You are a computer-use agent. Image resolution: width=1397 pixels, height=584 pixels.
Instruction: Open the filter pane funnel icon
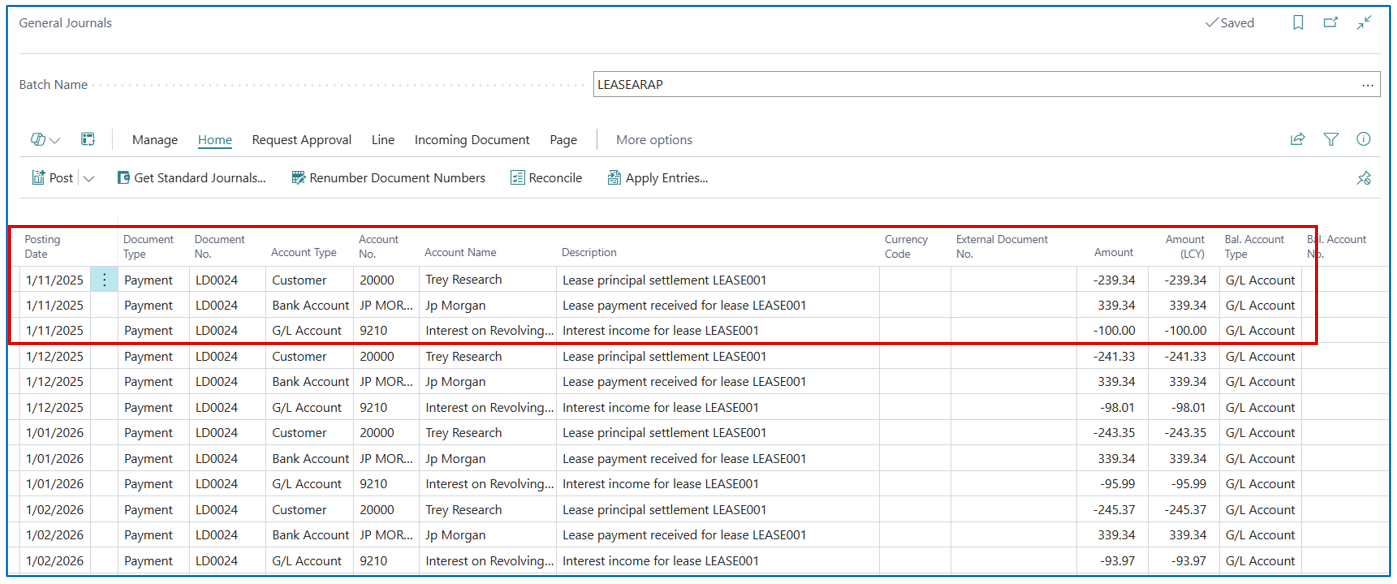pyautogui.click(x=1331, y=140)
